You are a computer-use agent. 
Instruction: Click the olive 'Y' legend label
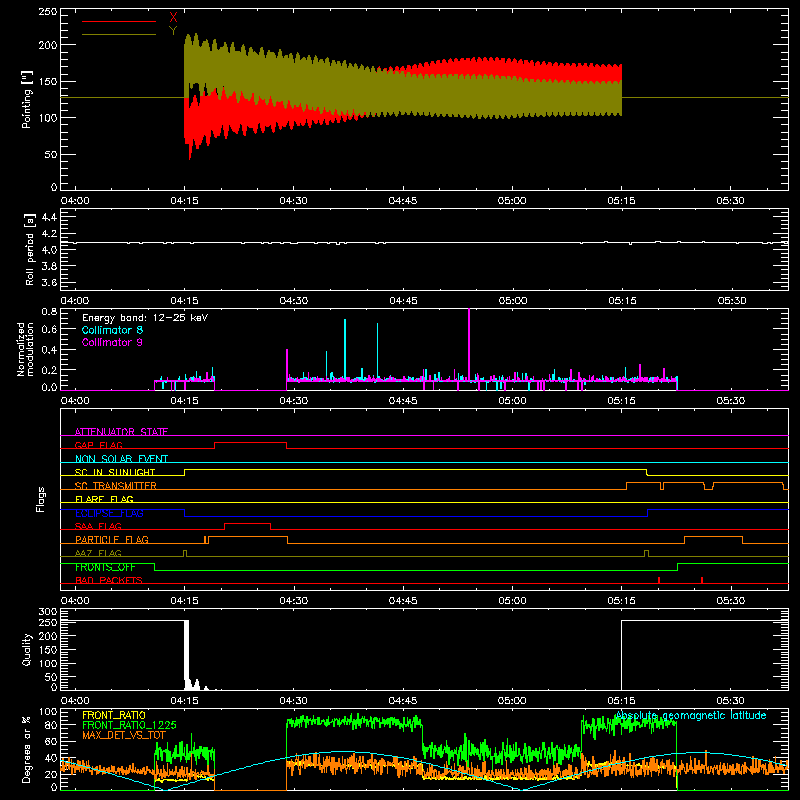pos(173,31)
